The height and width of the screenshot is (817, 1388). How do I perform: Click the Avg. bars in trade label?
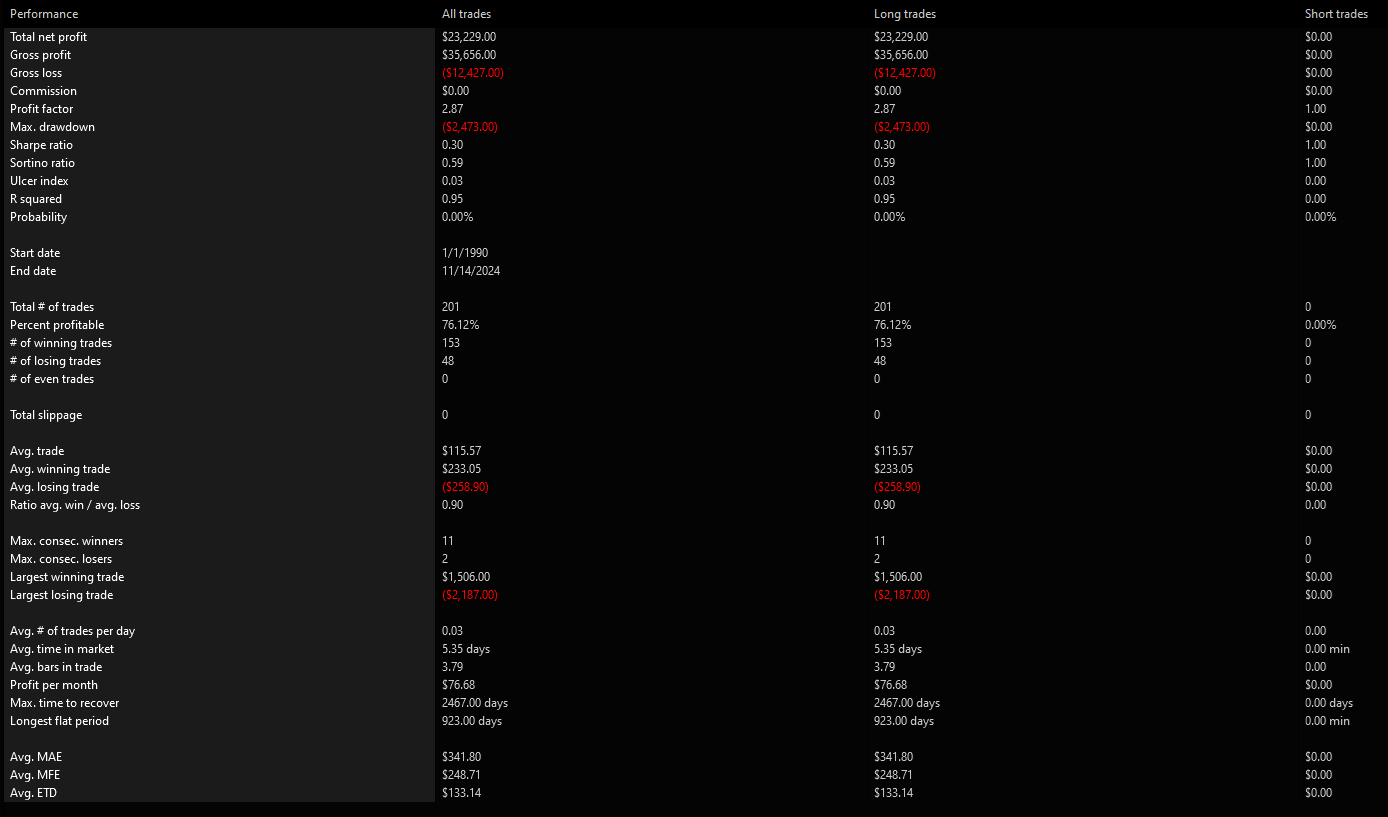[x=56, y=667]
